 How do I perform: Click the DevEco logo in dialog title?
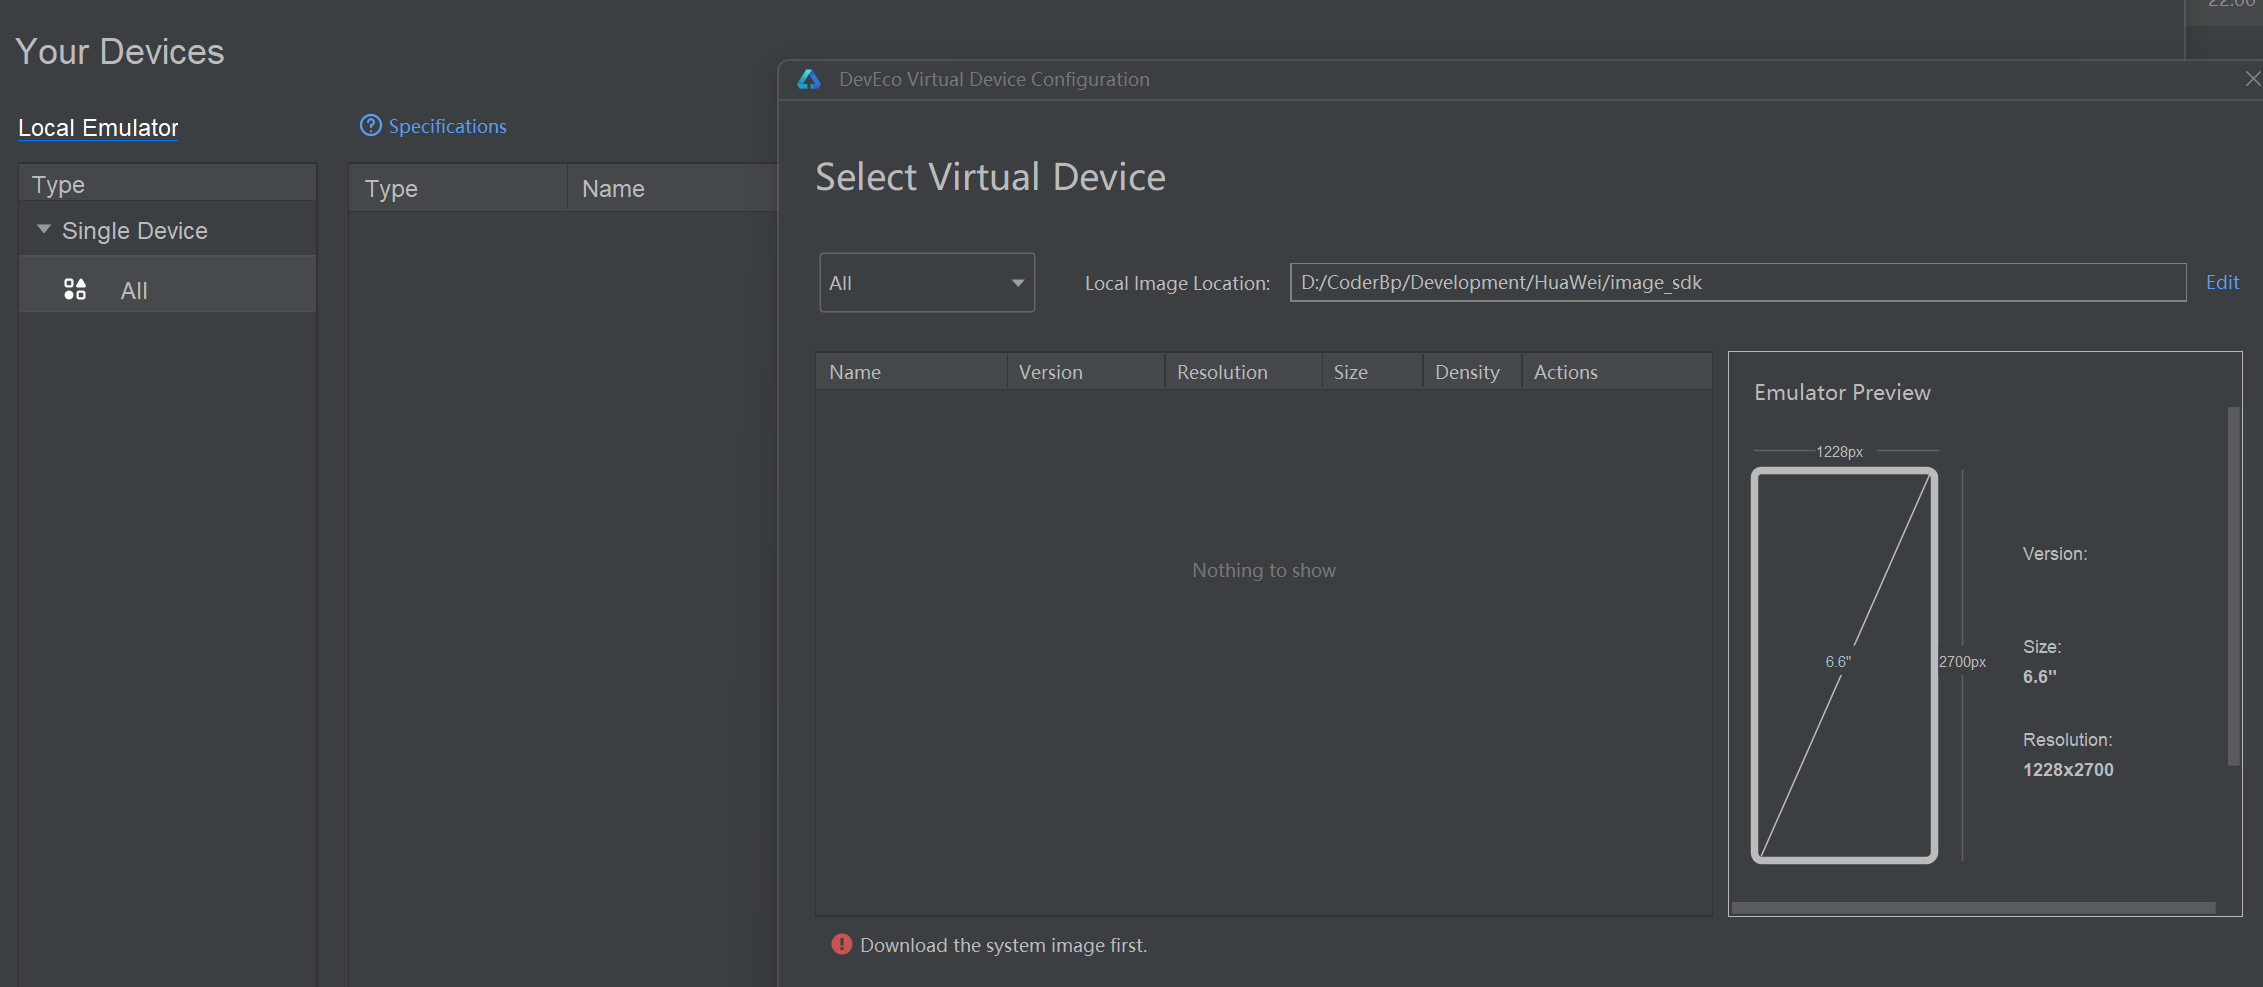809,79
